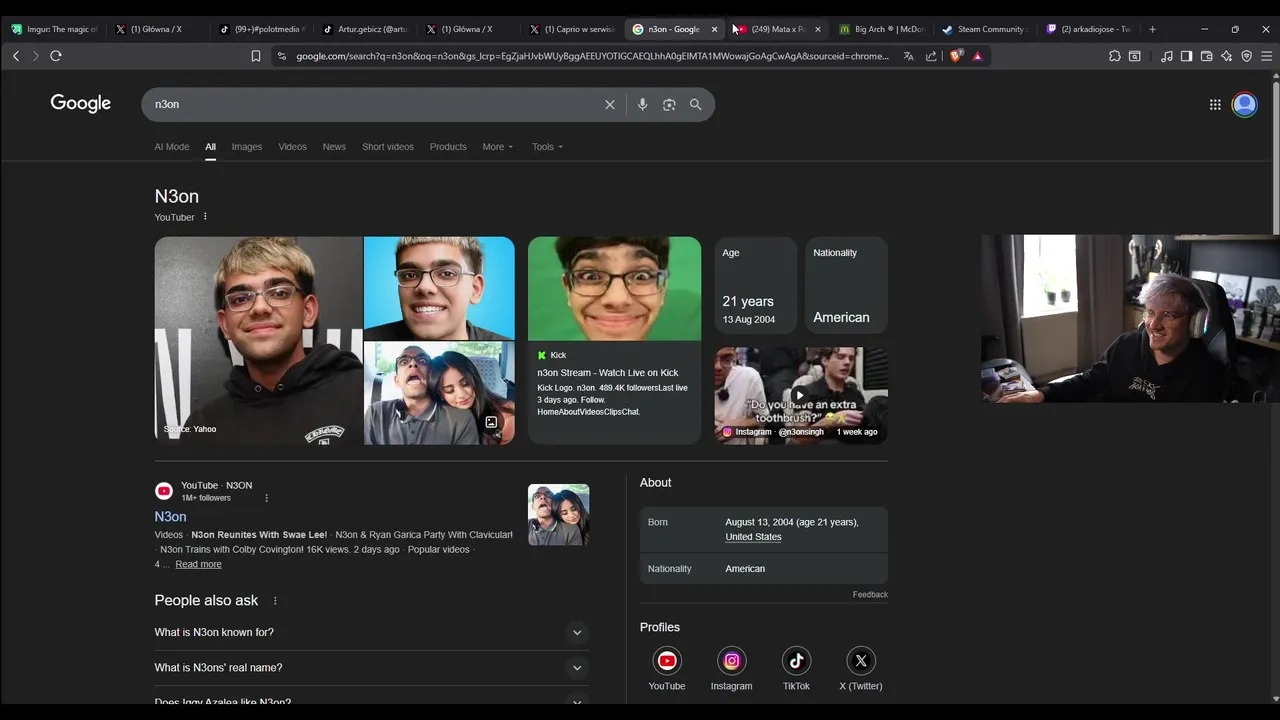Open the YouTube result couple thumbnail
Image resolution: width=1280 pixels, height=720 pixels.
tap(558, 514)
